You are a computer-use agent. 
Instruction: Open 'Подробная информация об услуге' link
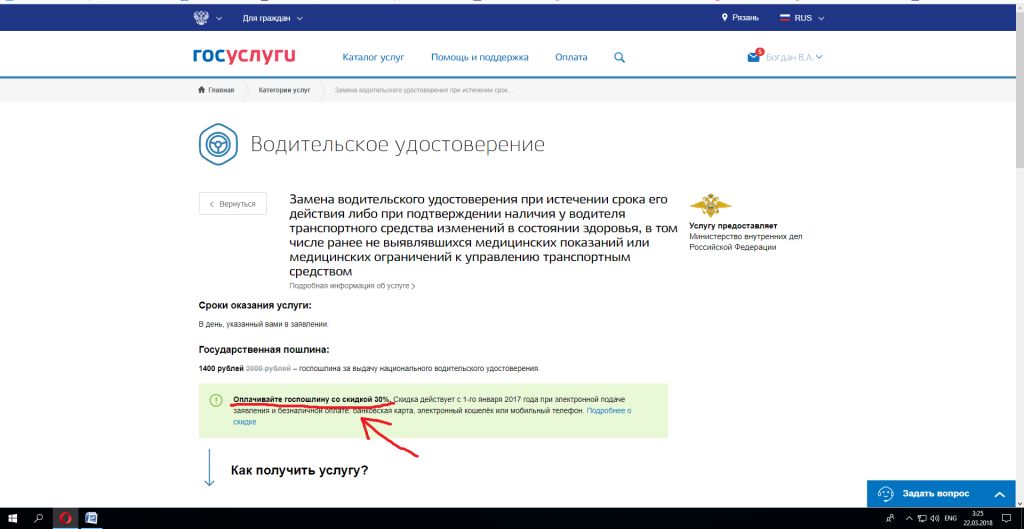(351, 286)
